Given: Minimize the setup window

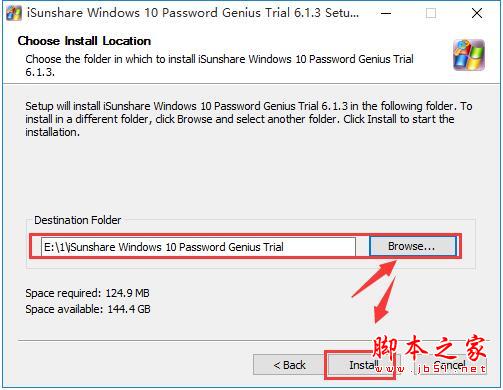Looking at the screenshot, I should (386, 13).
